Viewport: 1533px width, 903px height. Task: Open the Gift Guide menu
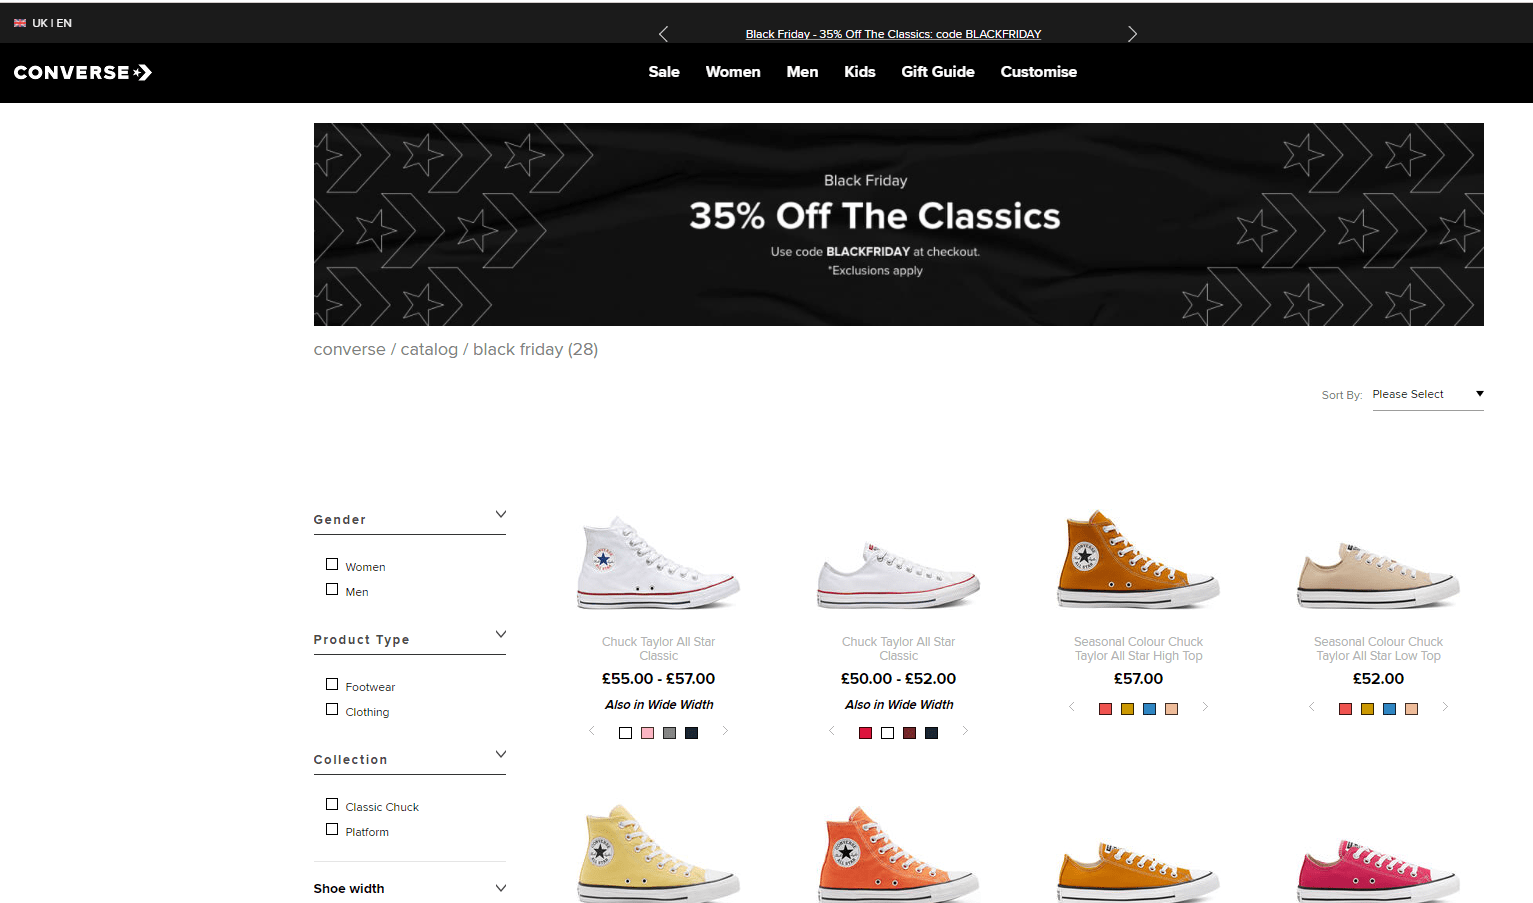(x=938, y=72)
